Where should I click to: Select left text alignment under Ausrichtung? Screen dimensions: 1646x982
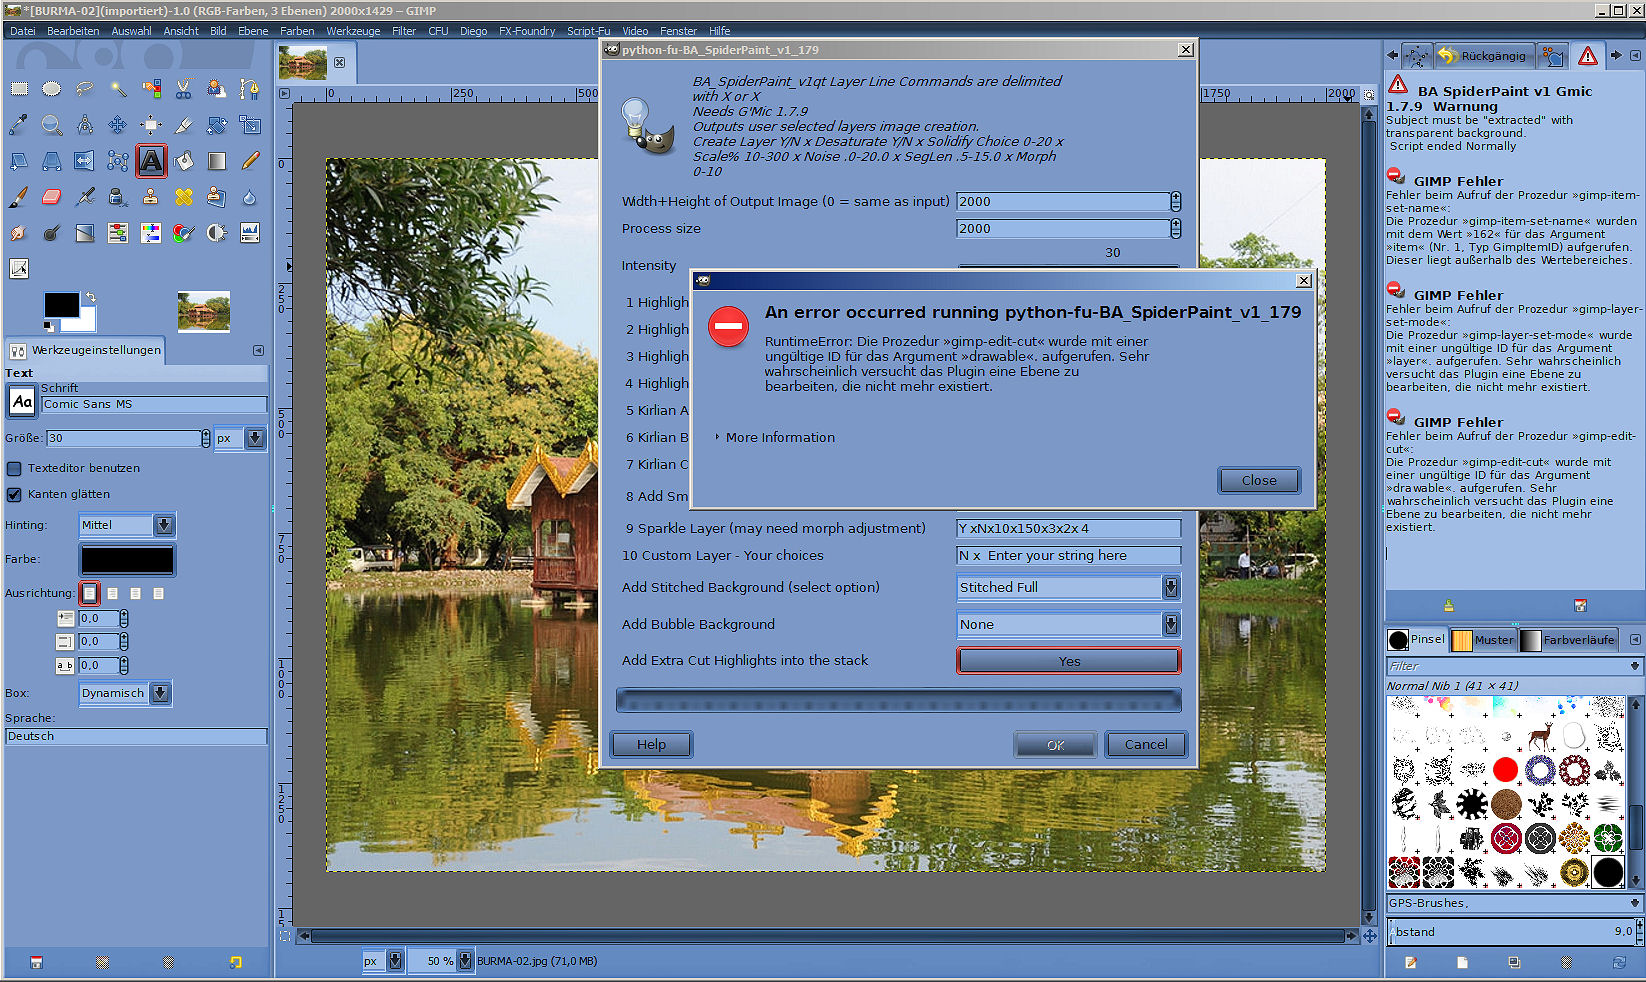[90, 593]
